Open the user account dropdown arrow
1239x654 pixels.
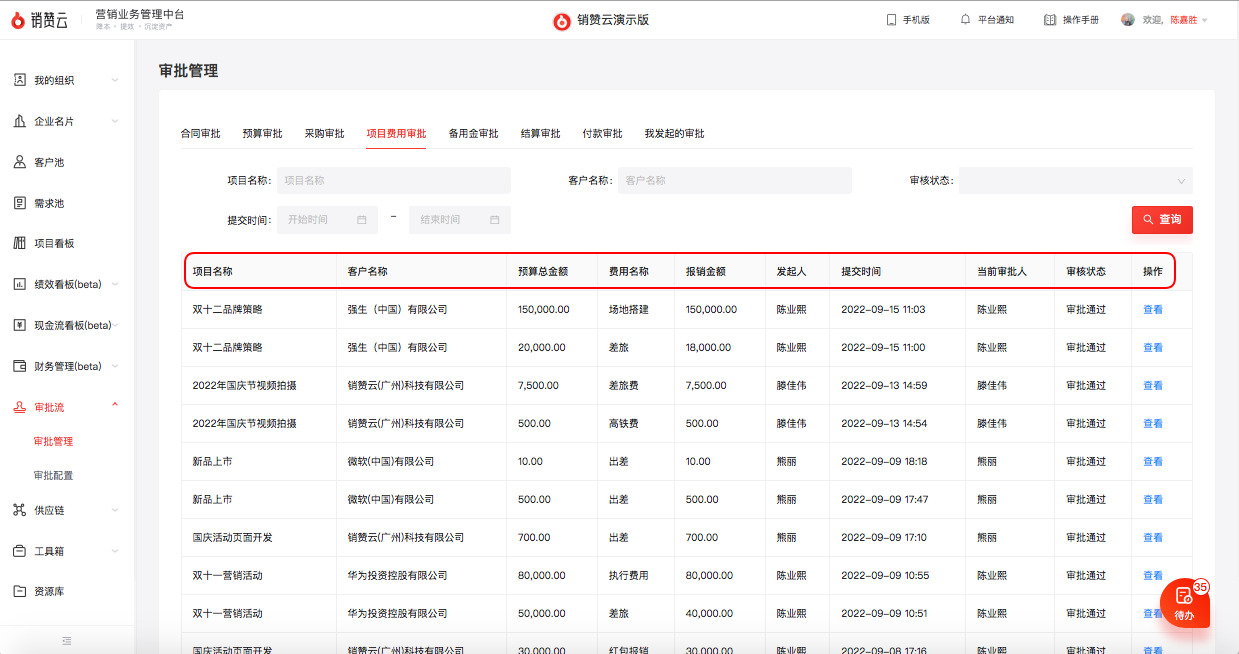[1205, 21]
